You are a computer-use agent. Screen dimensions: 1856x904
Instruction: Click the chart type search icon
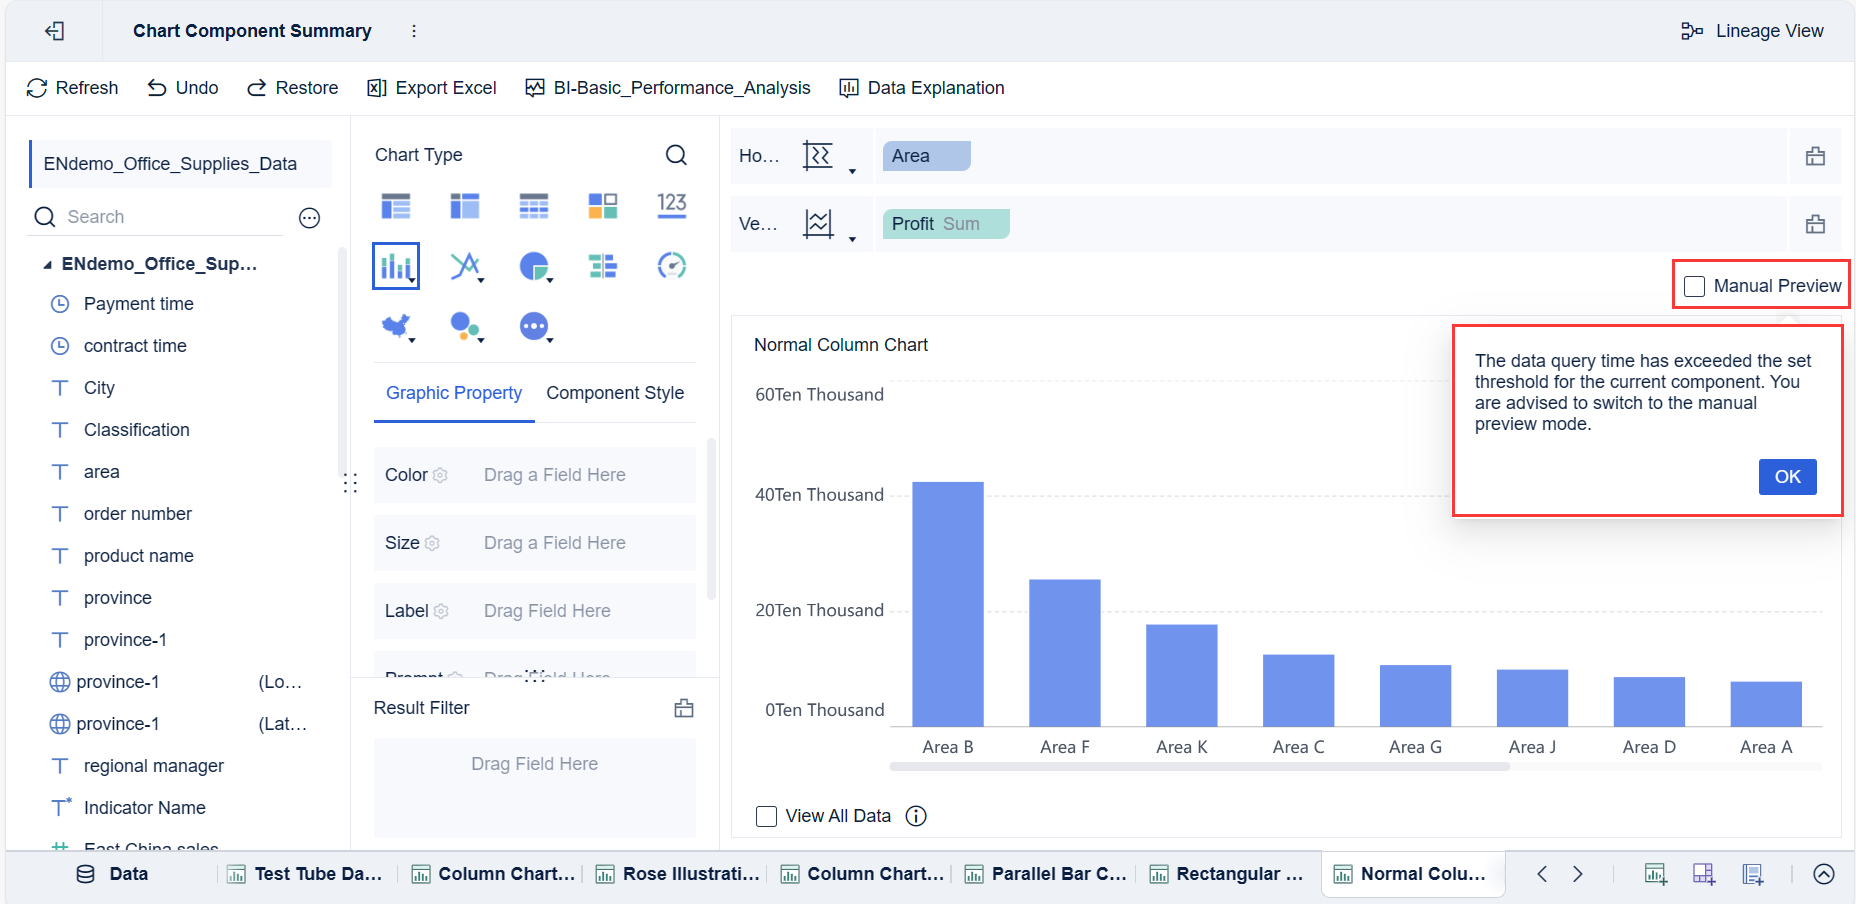point(676,155)
